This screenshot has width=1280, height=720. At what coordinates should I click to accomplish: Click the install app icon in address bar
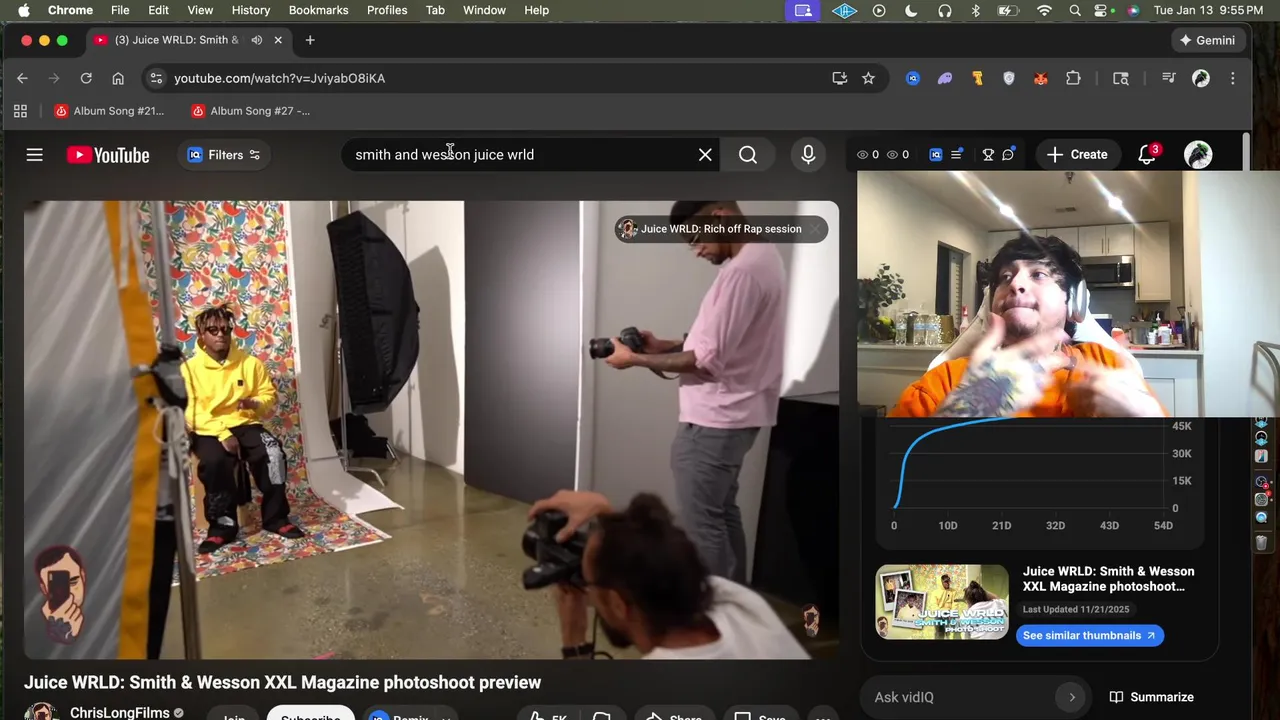pyautogui.click(x=840, y=78)
